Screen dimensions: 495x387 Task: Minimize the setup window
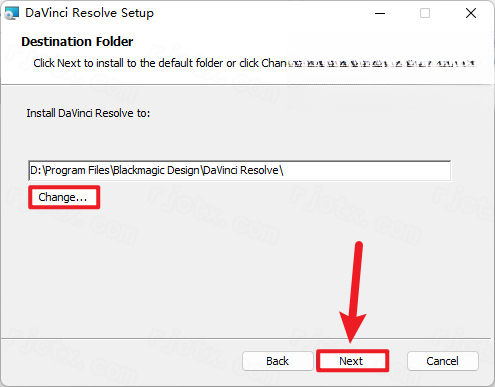(x=380, y=13)
